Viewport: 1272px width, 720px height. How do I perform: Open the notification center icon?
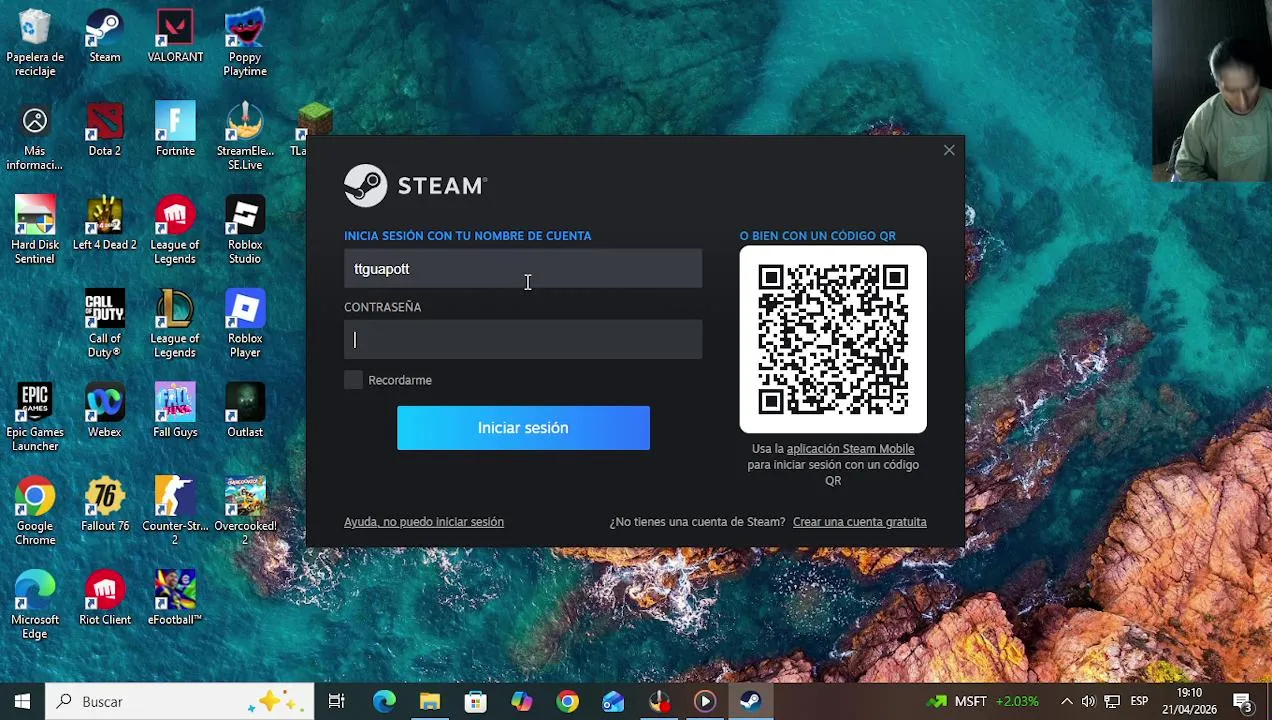coord(1242,702)
